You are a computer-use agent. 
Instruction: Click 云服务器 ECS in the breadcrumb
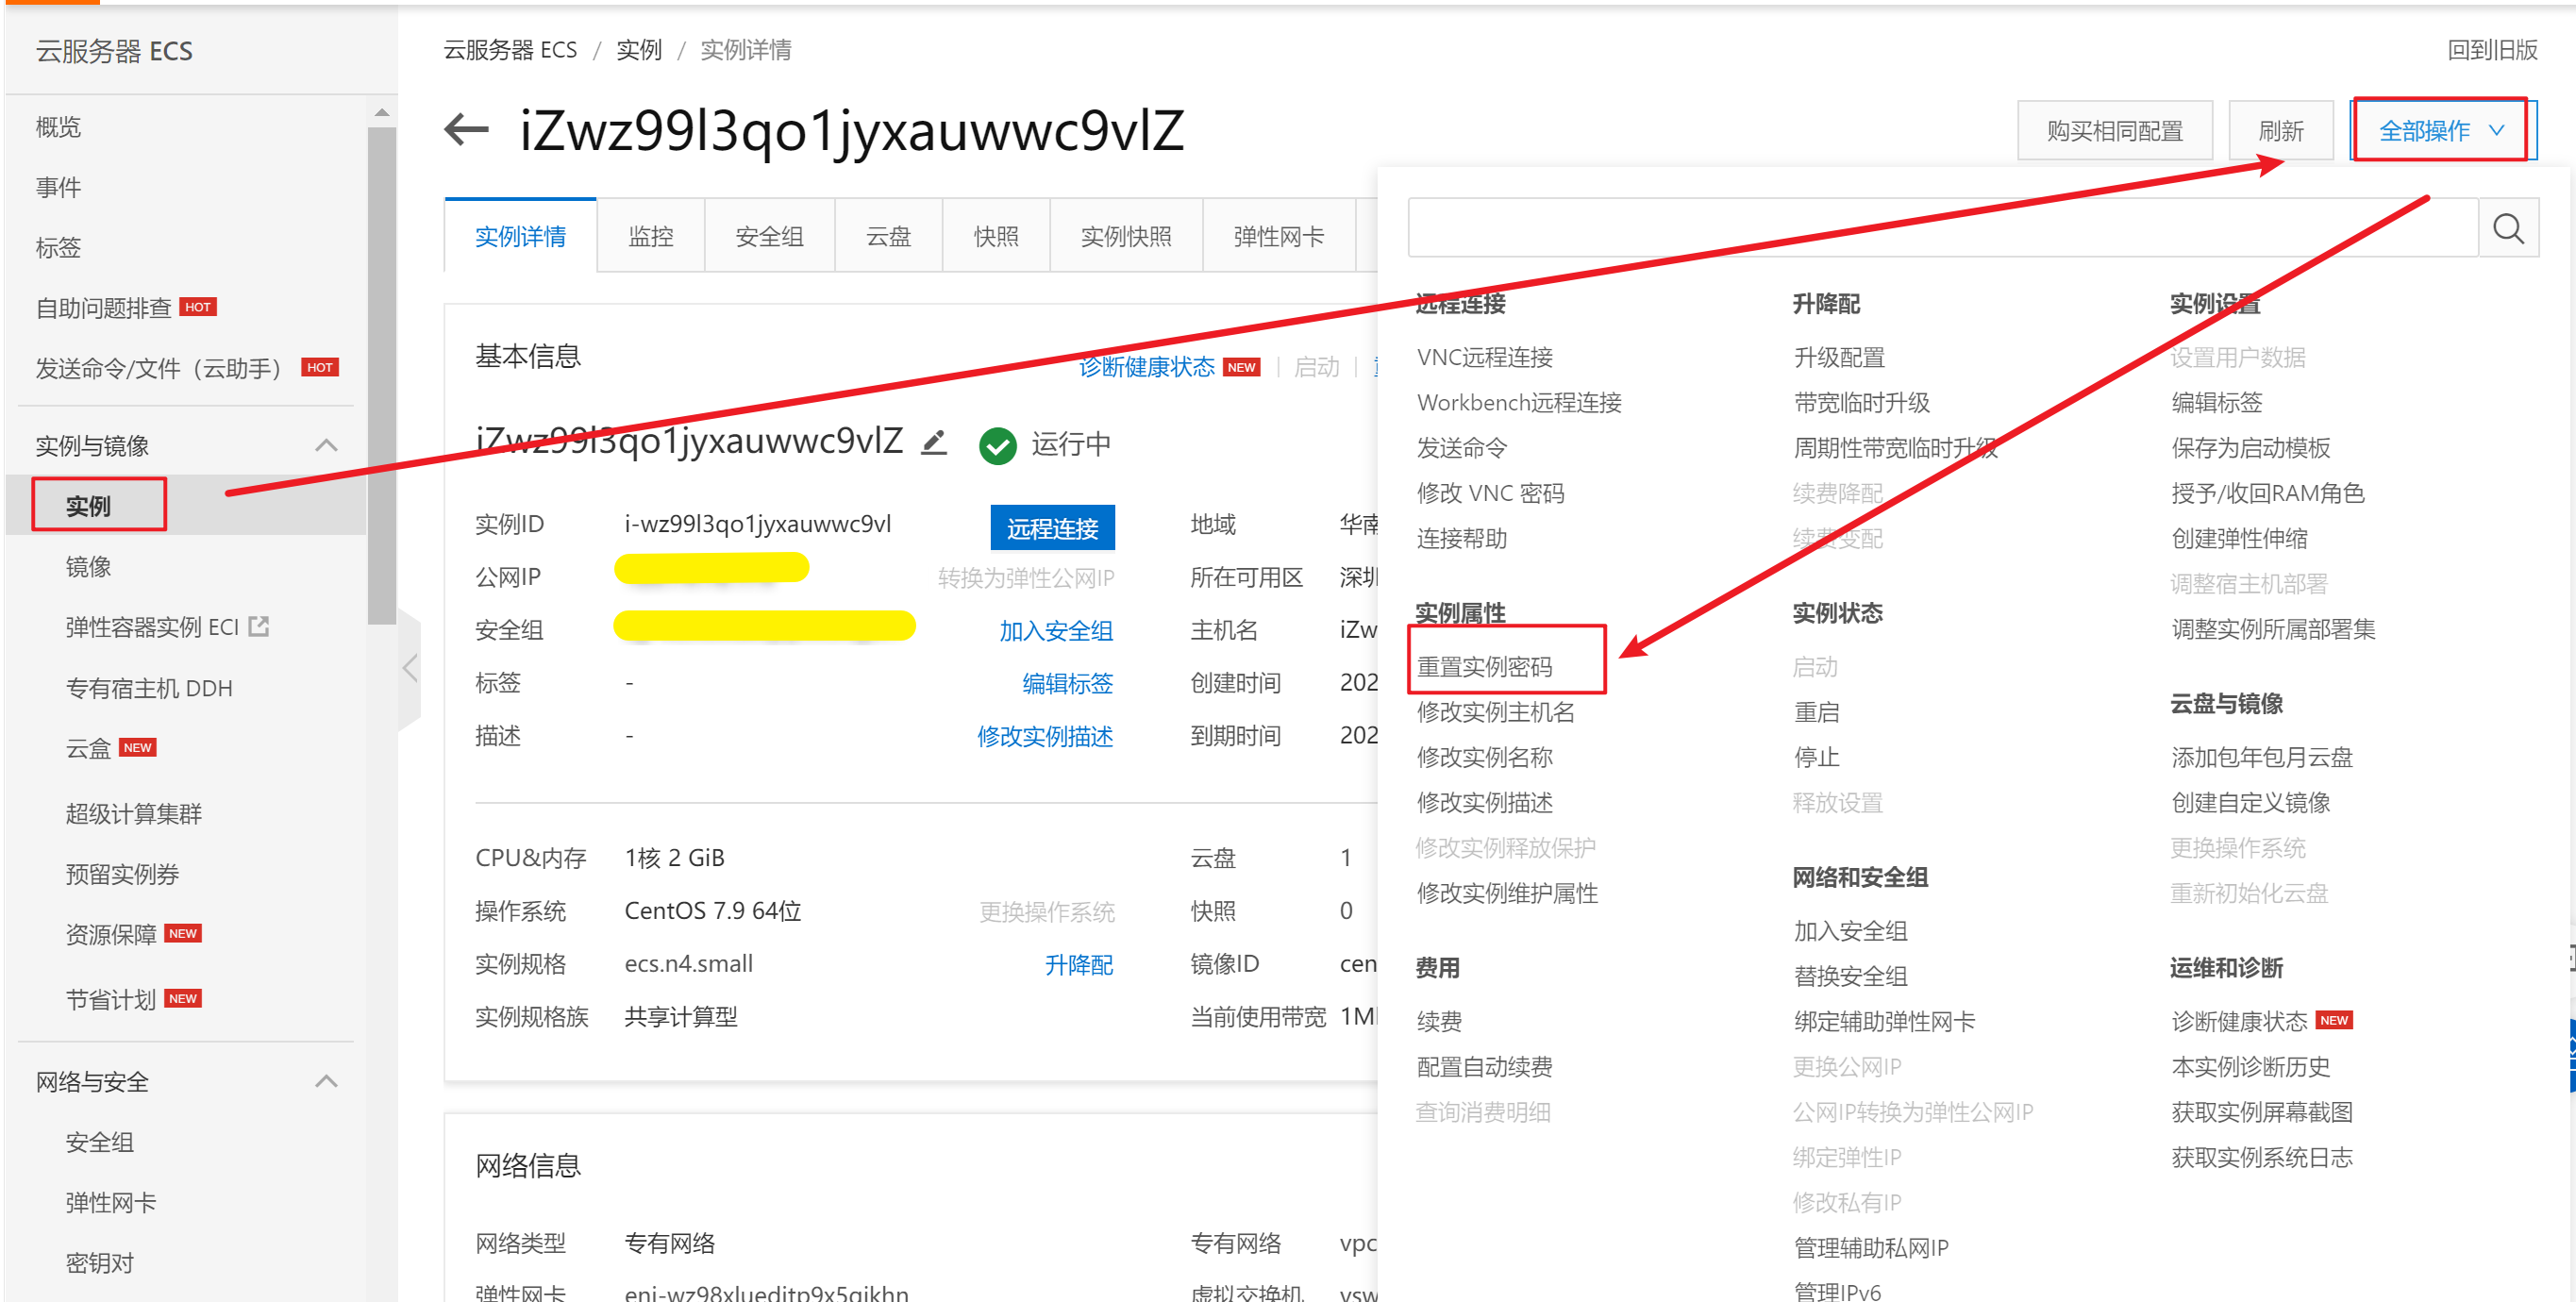click(510, 50)
